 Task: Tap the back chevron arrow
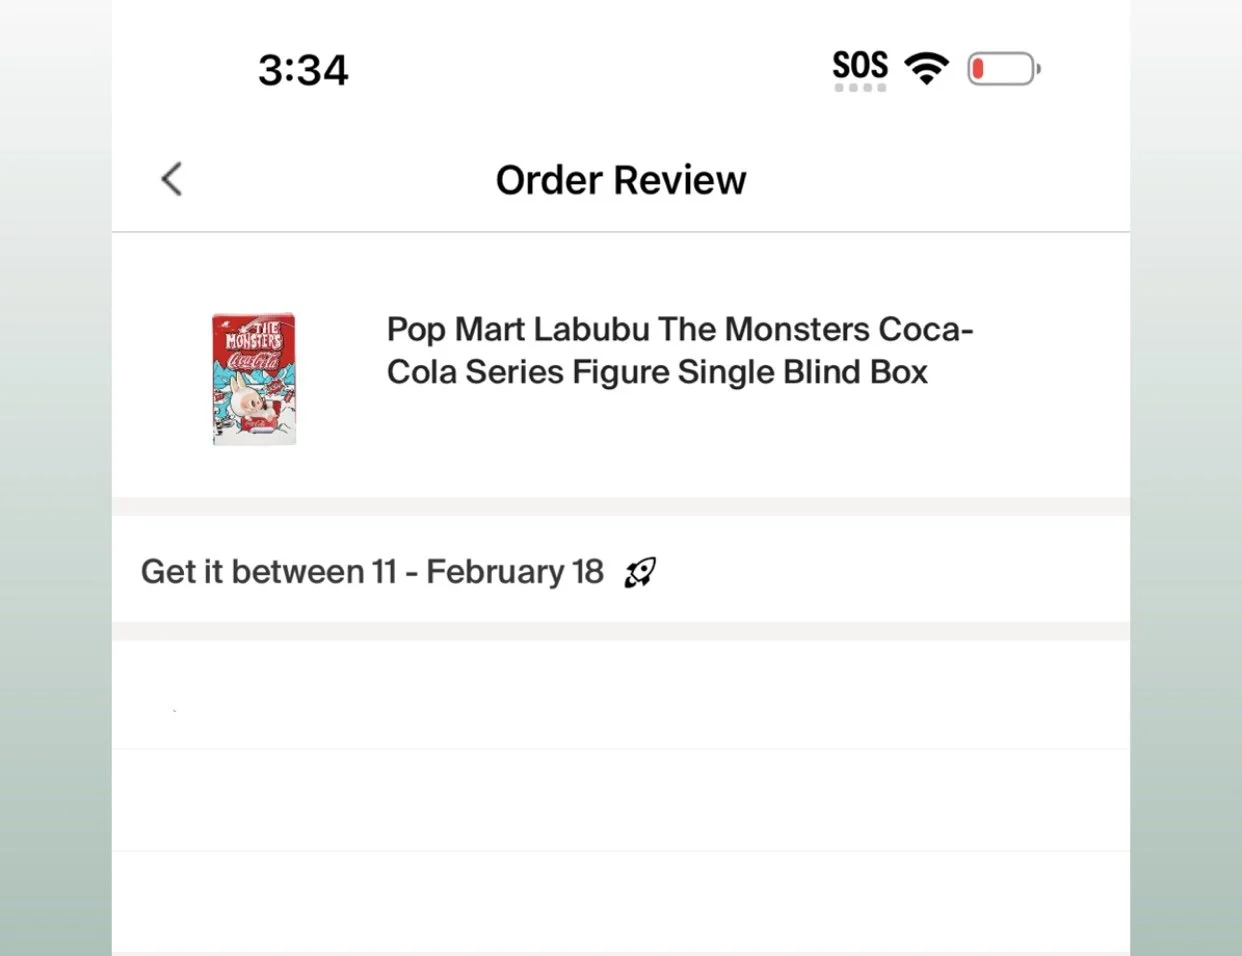172,180
